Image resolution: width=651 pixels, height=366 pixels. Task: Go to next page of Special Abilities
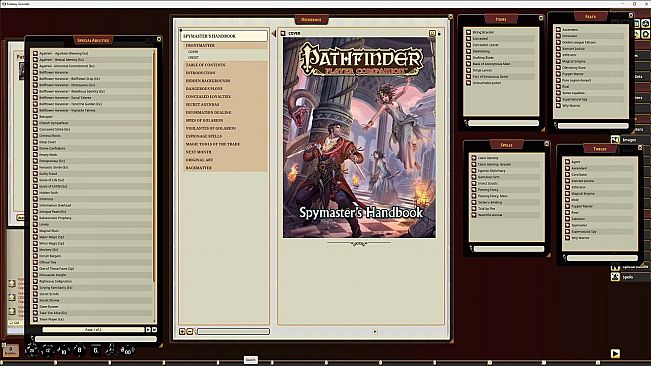tap(148, 329)
